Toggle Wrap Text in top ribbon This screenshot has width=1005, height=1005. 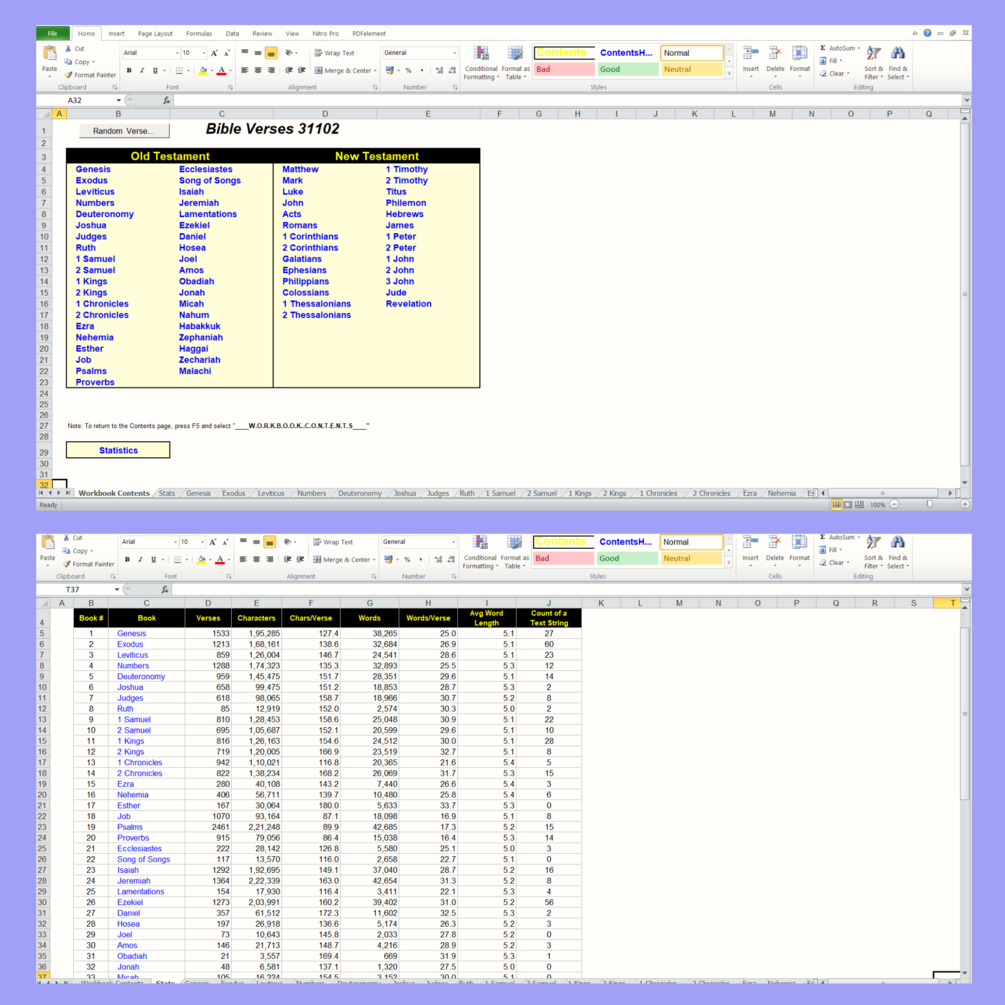tap(335, 53)
